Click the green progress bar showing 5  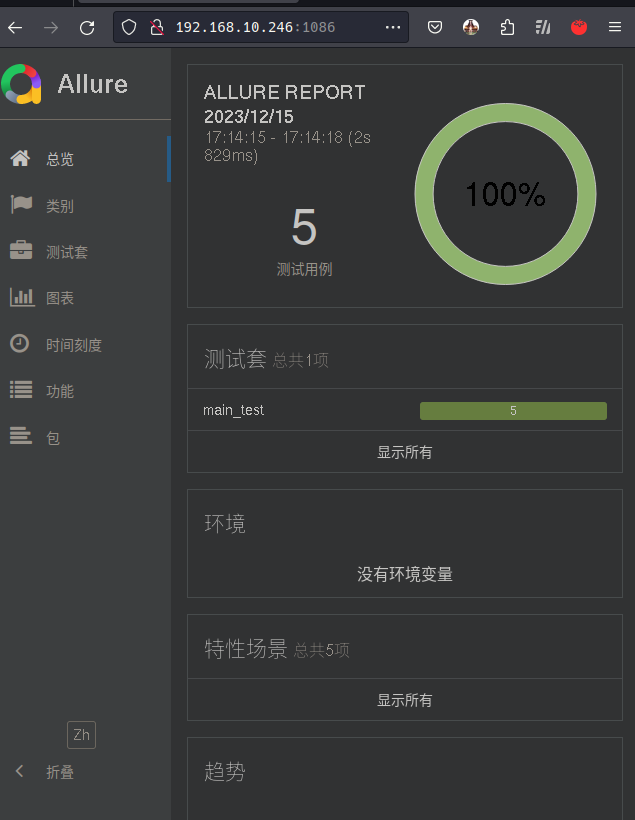513,411
